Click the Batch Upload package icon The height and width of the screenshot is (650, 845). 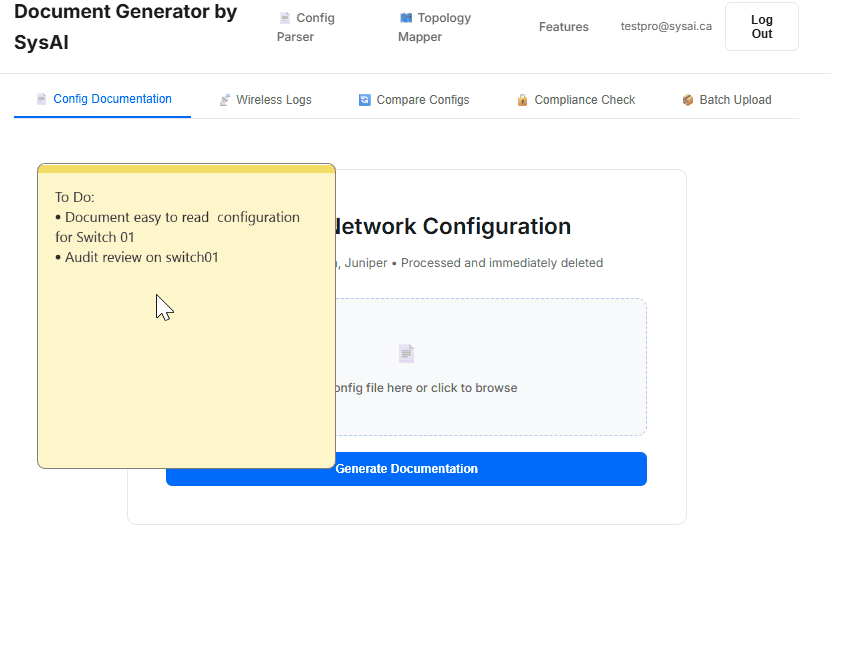(688, 100)
